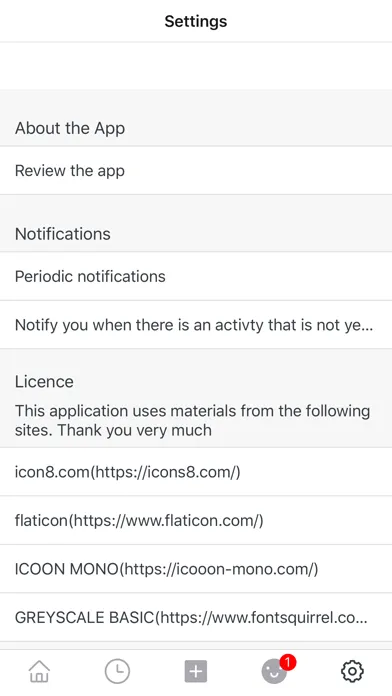392x696 pixels.
Task: Tap the red notification badge
Action: point(288,663)
